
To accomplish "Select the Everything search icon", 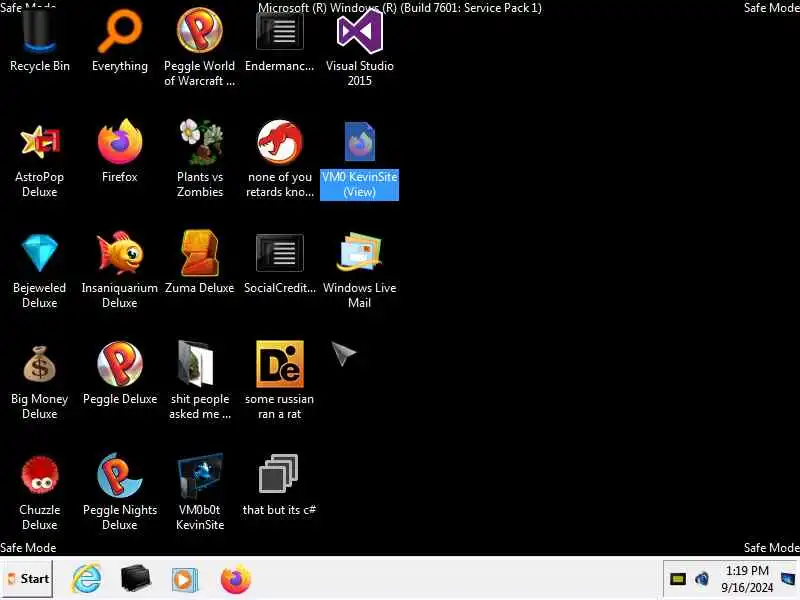I will 120,33.
